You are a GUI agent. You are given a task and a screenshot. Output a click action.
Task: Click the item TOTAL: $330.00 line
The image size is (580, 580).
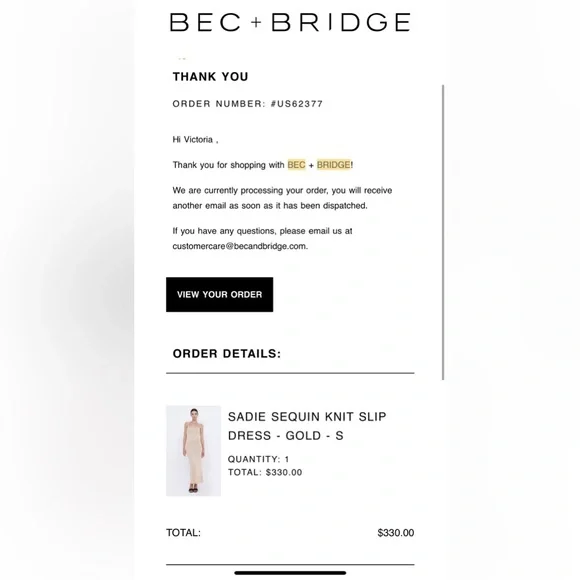[265, 472]
